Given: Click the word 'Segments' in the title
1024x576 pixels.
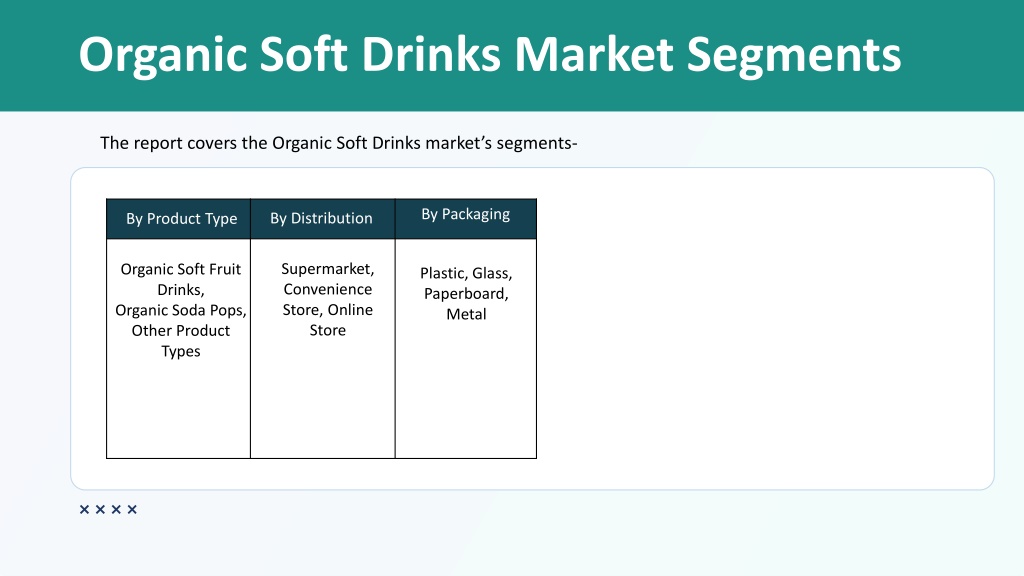Looking at the screenshot, I should [794, 55].
